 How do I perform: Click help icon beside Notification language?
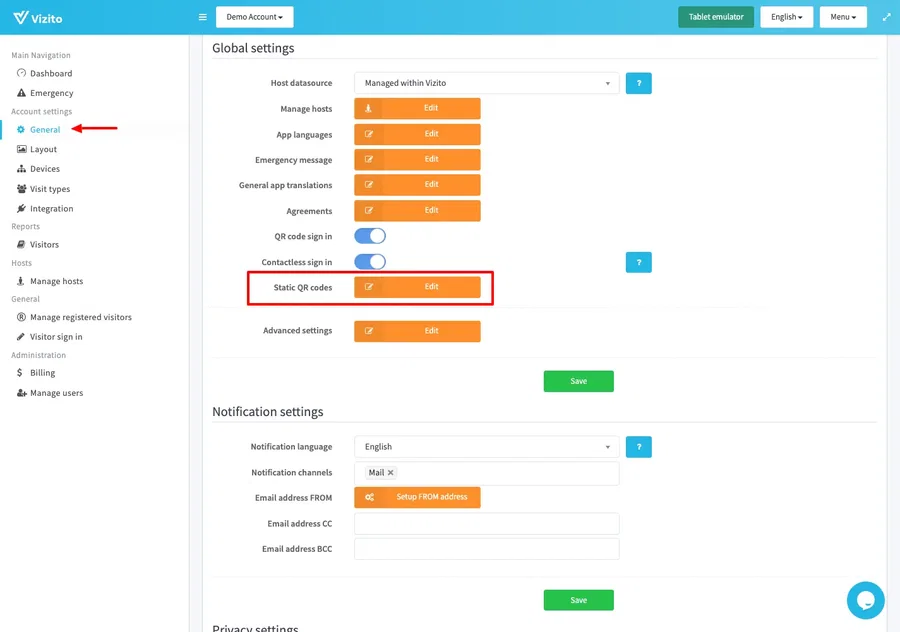(638, 447)
